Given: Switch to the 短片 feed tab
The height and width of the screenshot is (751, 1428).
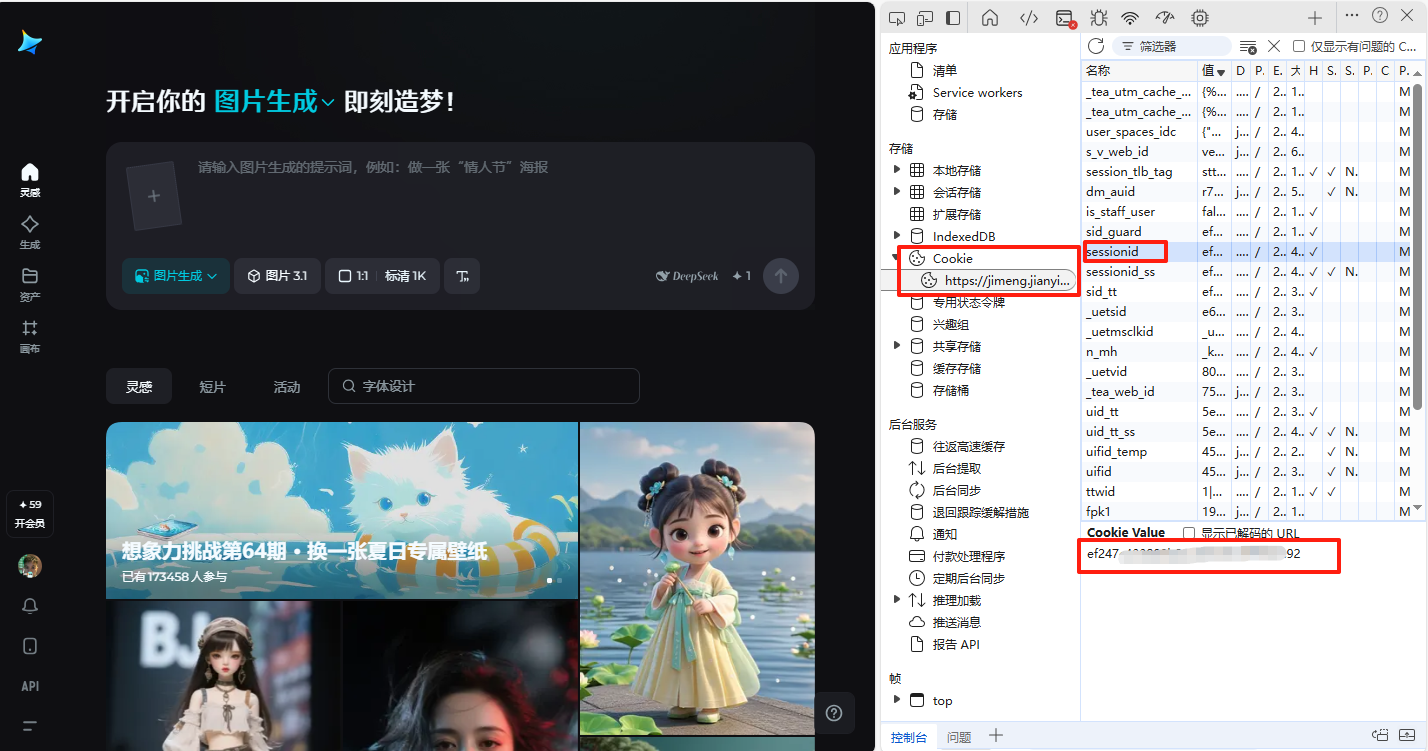Looking at the screenshot, I should click(x=213, y=386).
